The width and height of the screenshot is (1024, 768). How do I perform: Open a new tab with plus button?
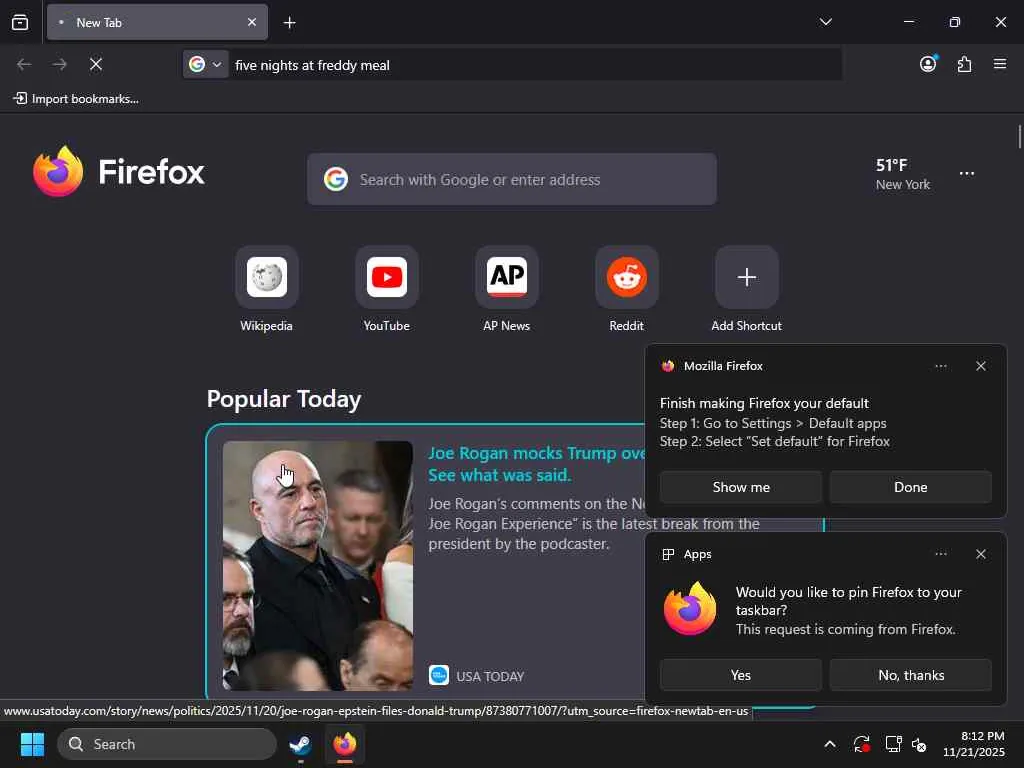tap(289, 23)
